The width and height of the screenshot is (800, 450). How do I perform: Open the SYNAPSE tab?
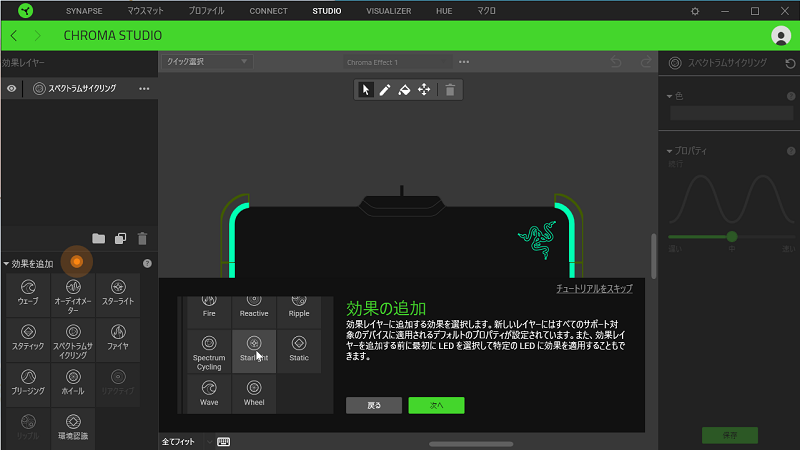84,11
